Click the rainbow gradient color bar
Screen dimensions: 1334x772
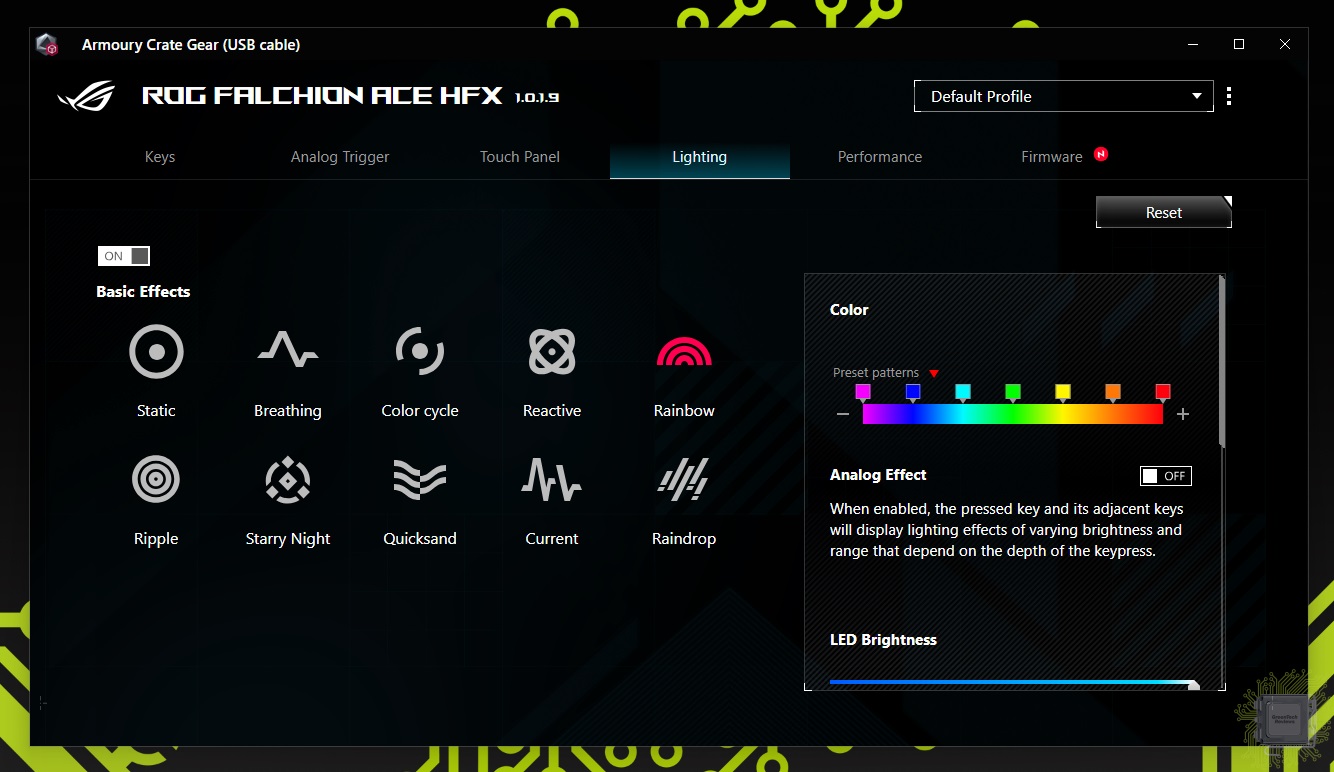point(1013,414)
